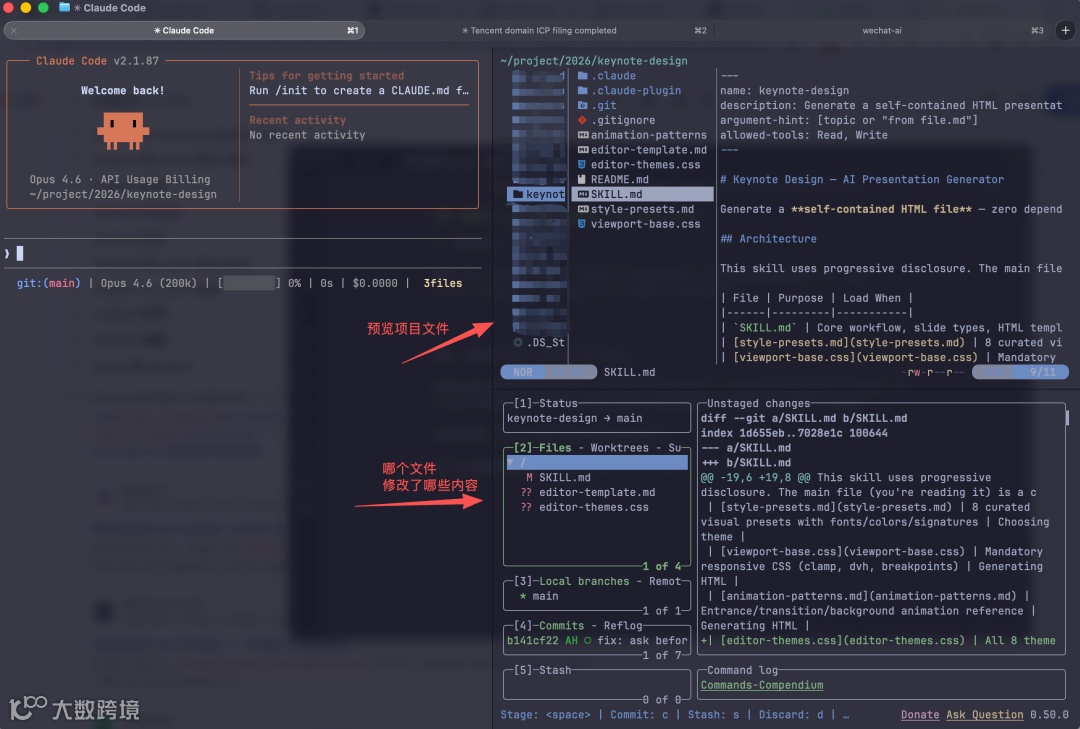Click the "$0.0000" cost entry

(375, 283)
